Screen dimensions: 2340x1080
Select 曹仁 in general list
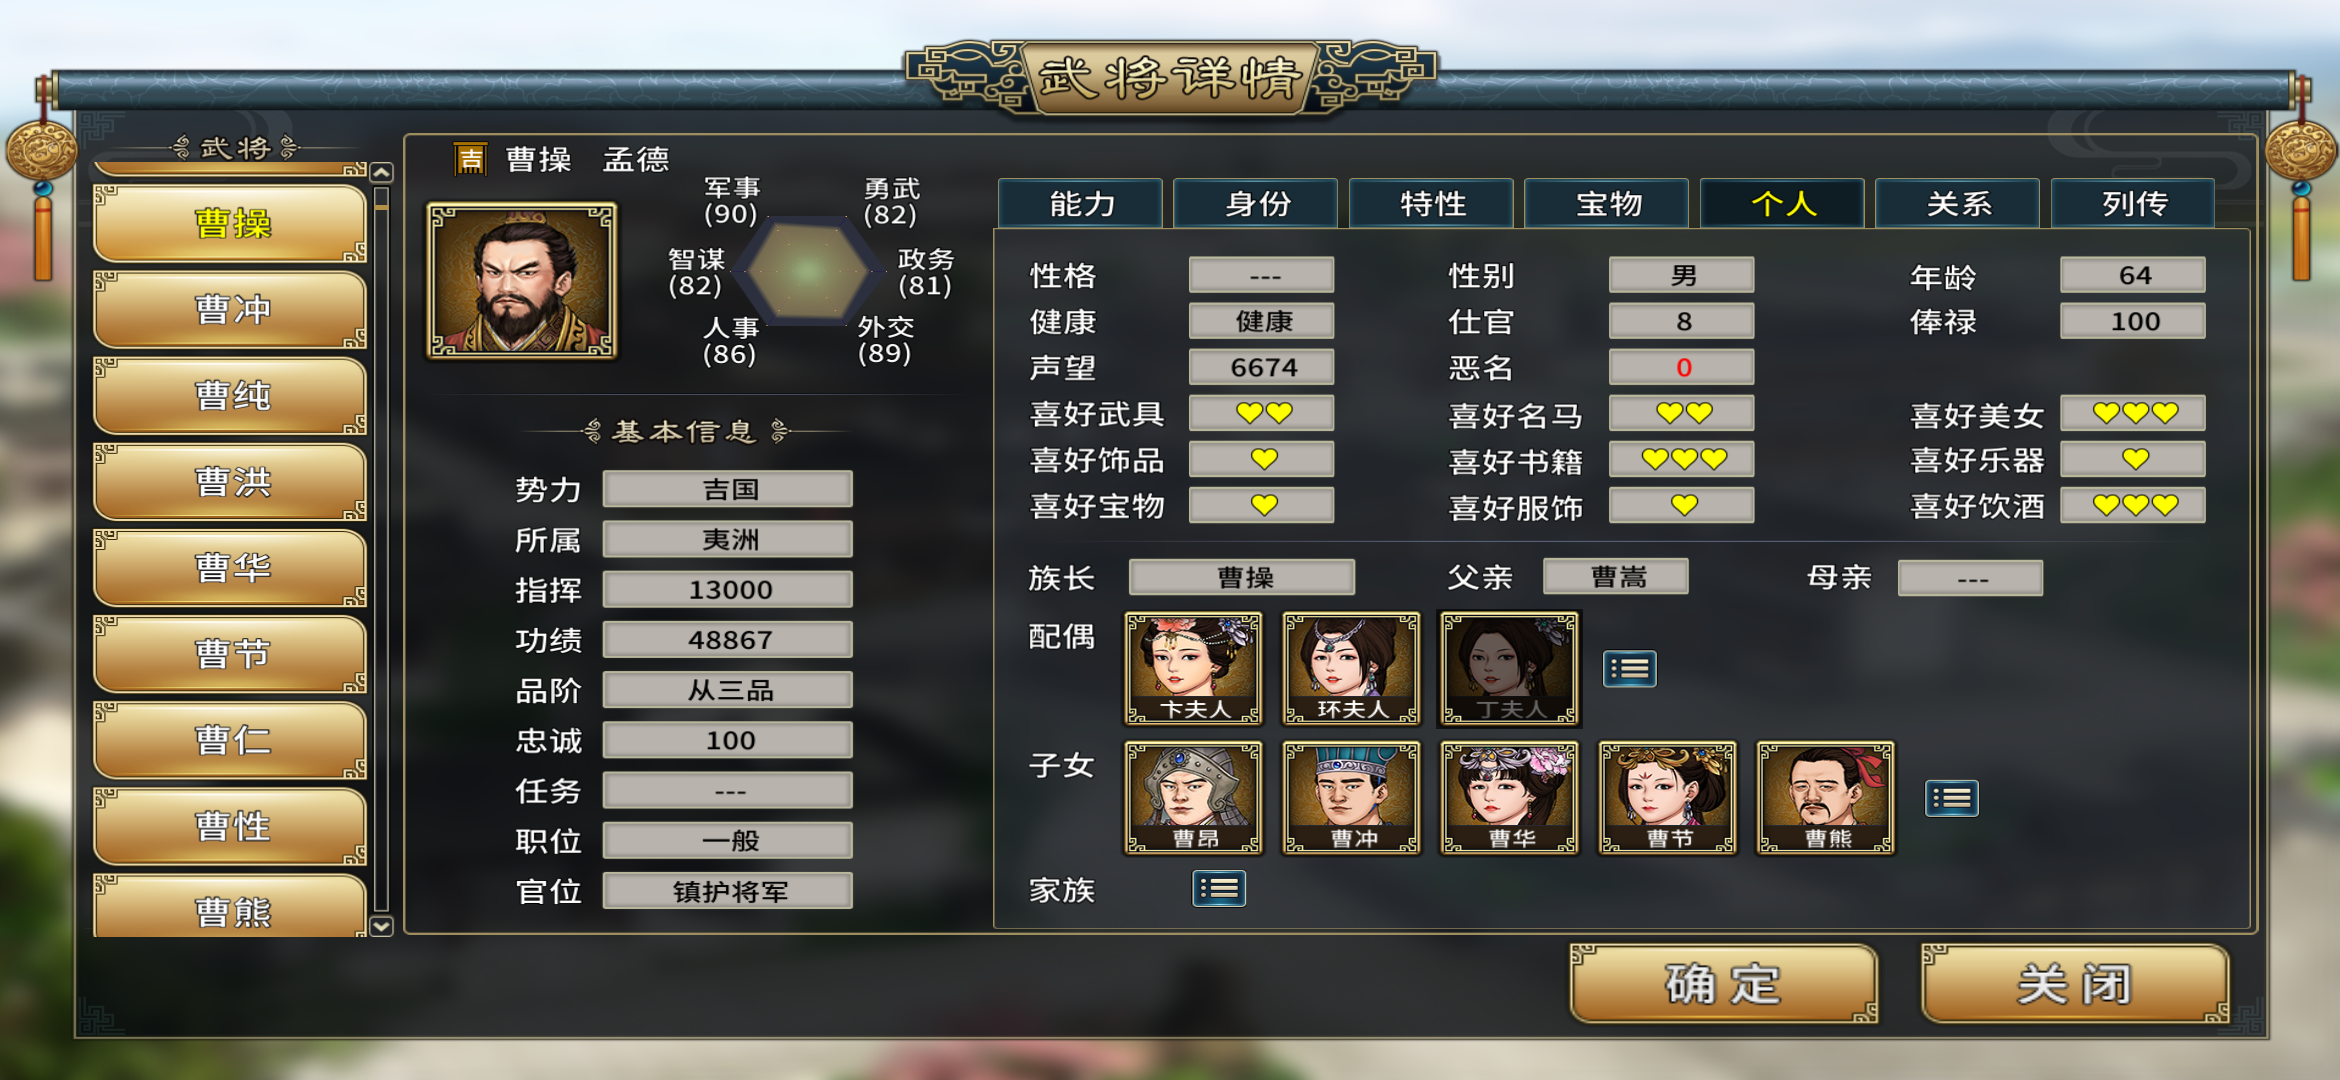pos(231,740)
